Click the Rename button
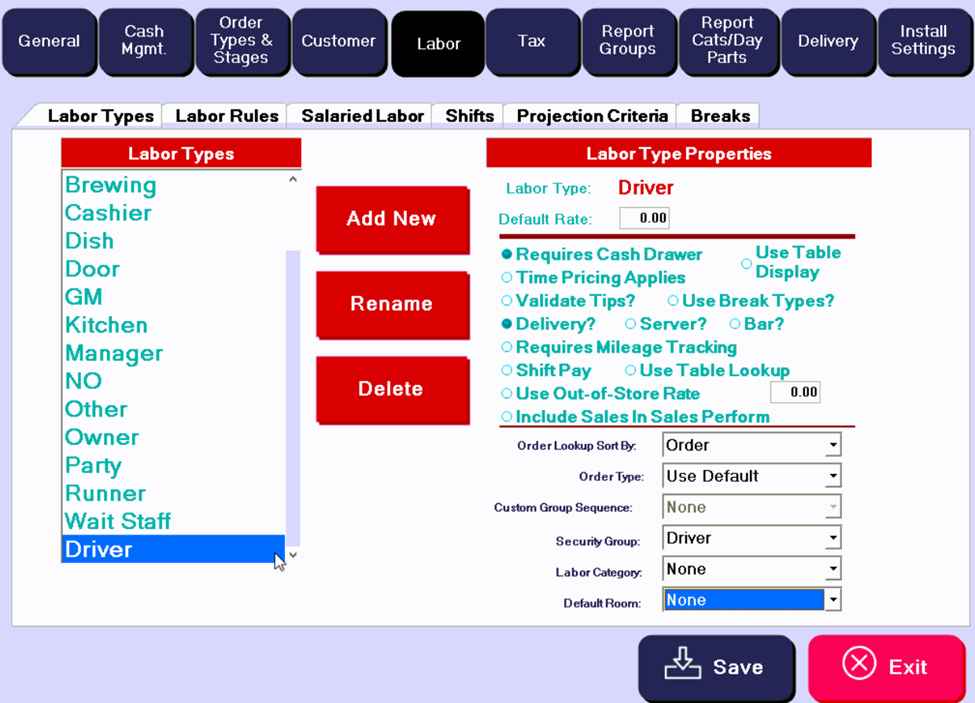The image size is (975, 703). point(392,304)
